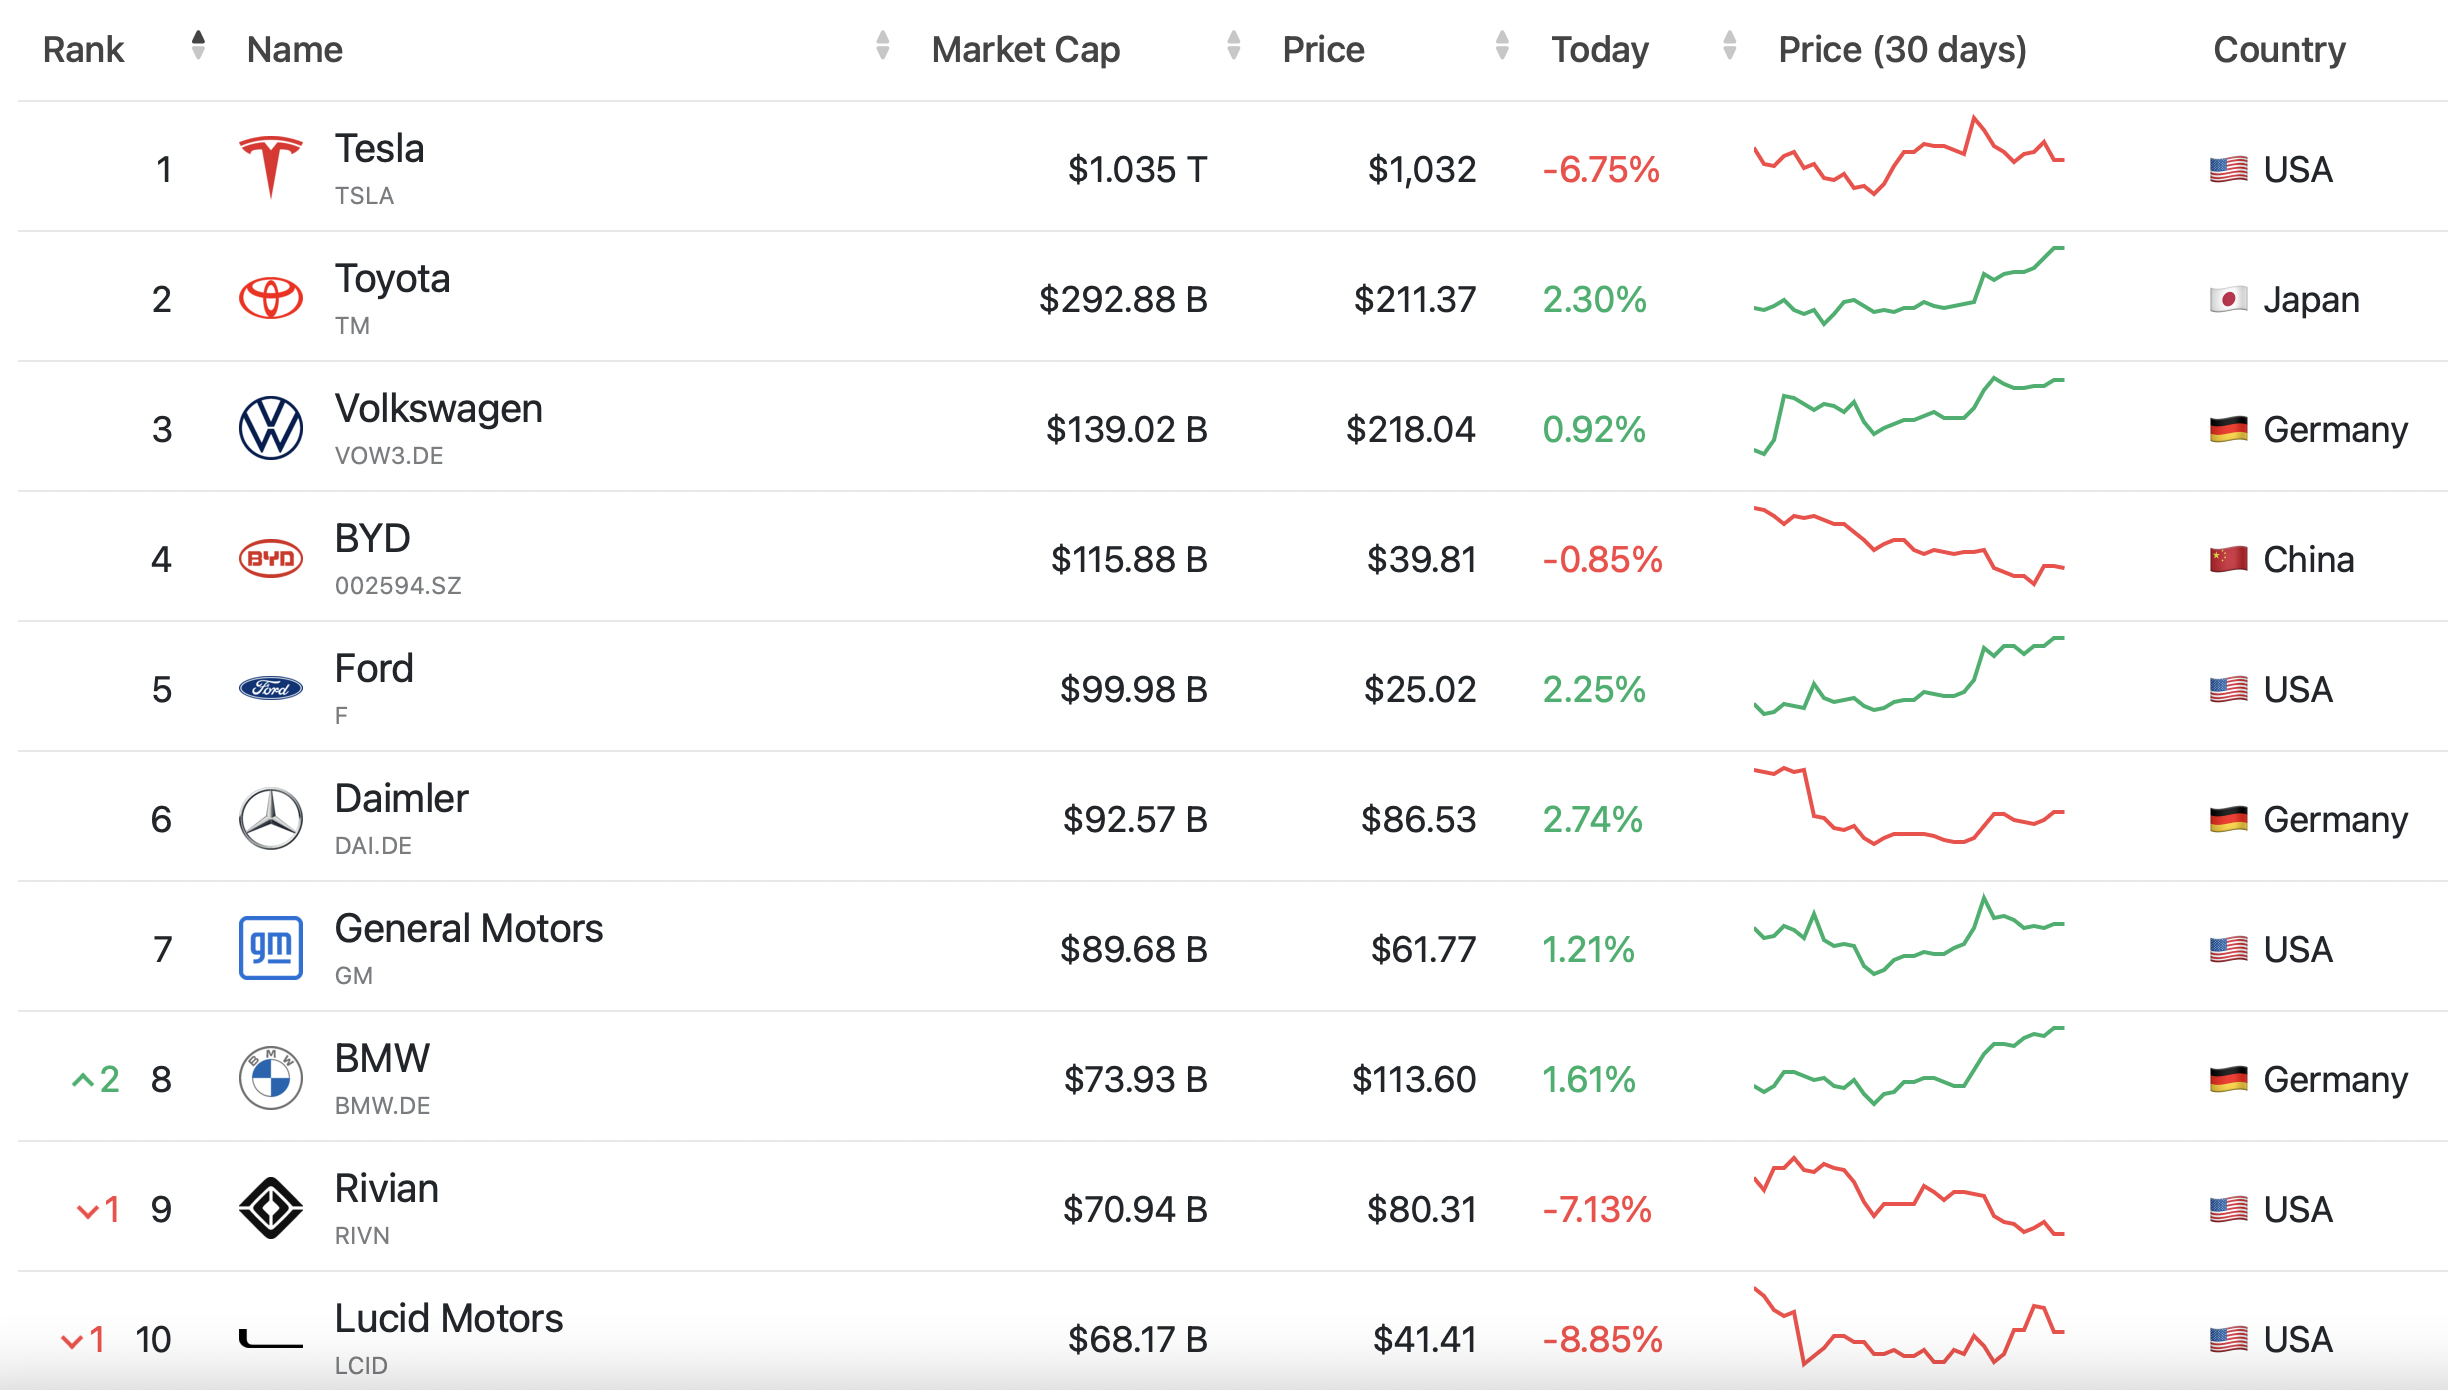Screen dimensions: 2448x1390
Task: Click the Daimler Mercedes star logo
Action: [270, 818]
